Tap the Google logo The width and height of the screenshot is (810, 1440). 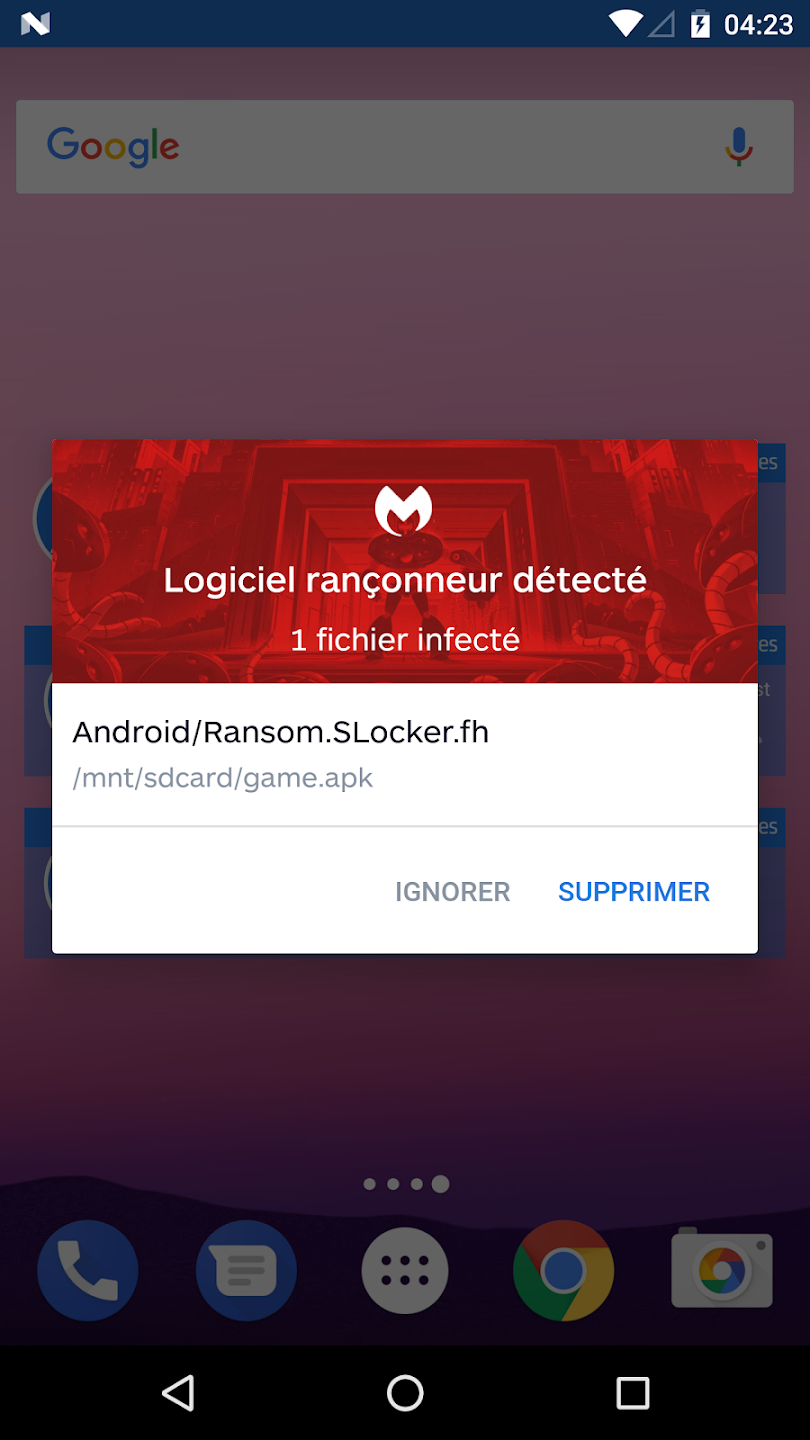(x=113, y=146)
